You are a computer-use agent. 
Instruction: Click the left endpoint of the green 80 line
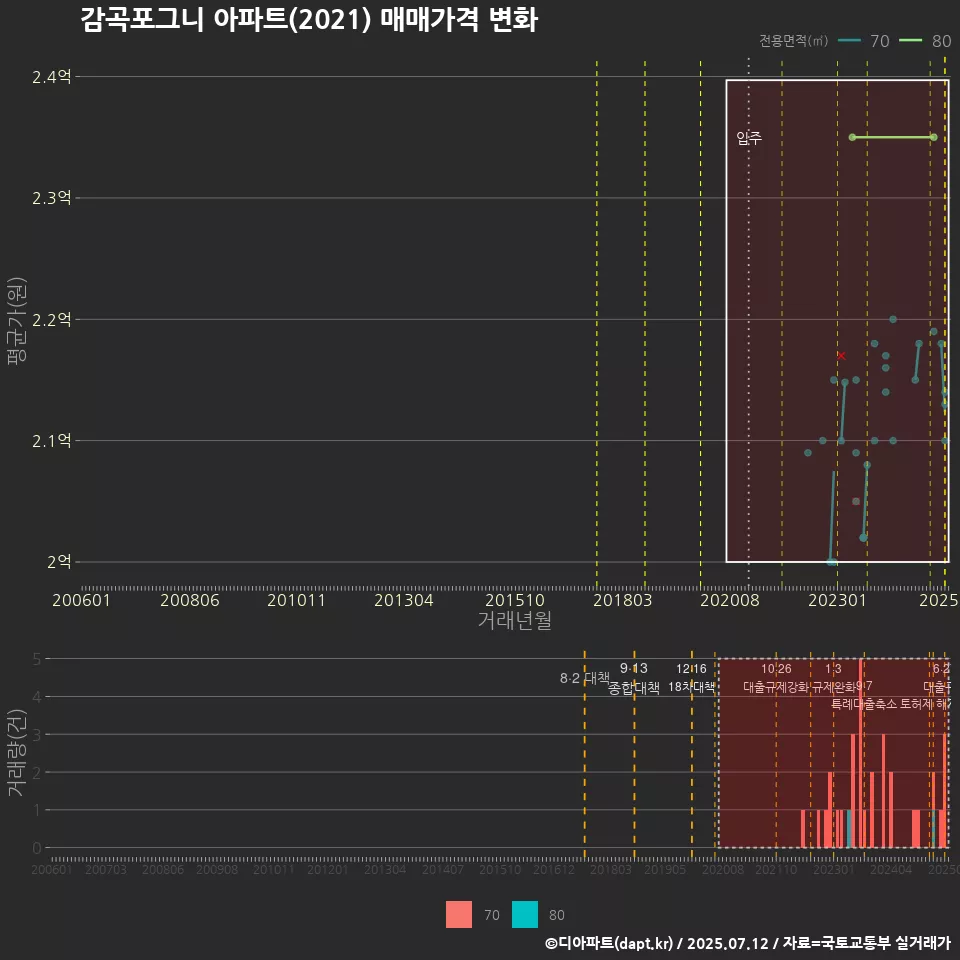pos(852,137)
